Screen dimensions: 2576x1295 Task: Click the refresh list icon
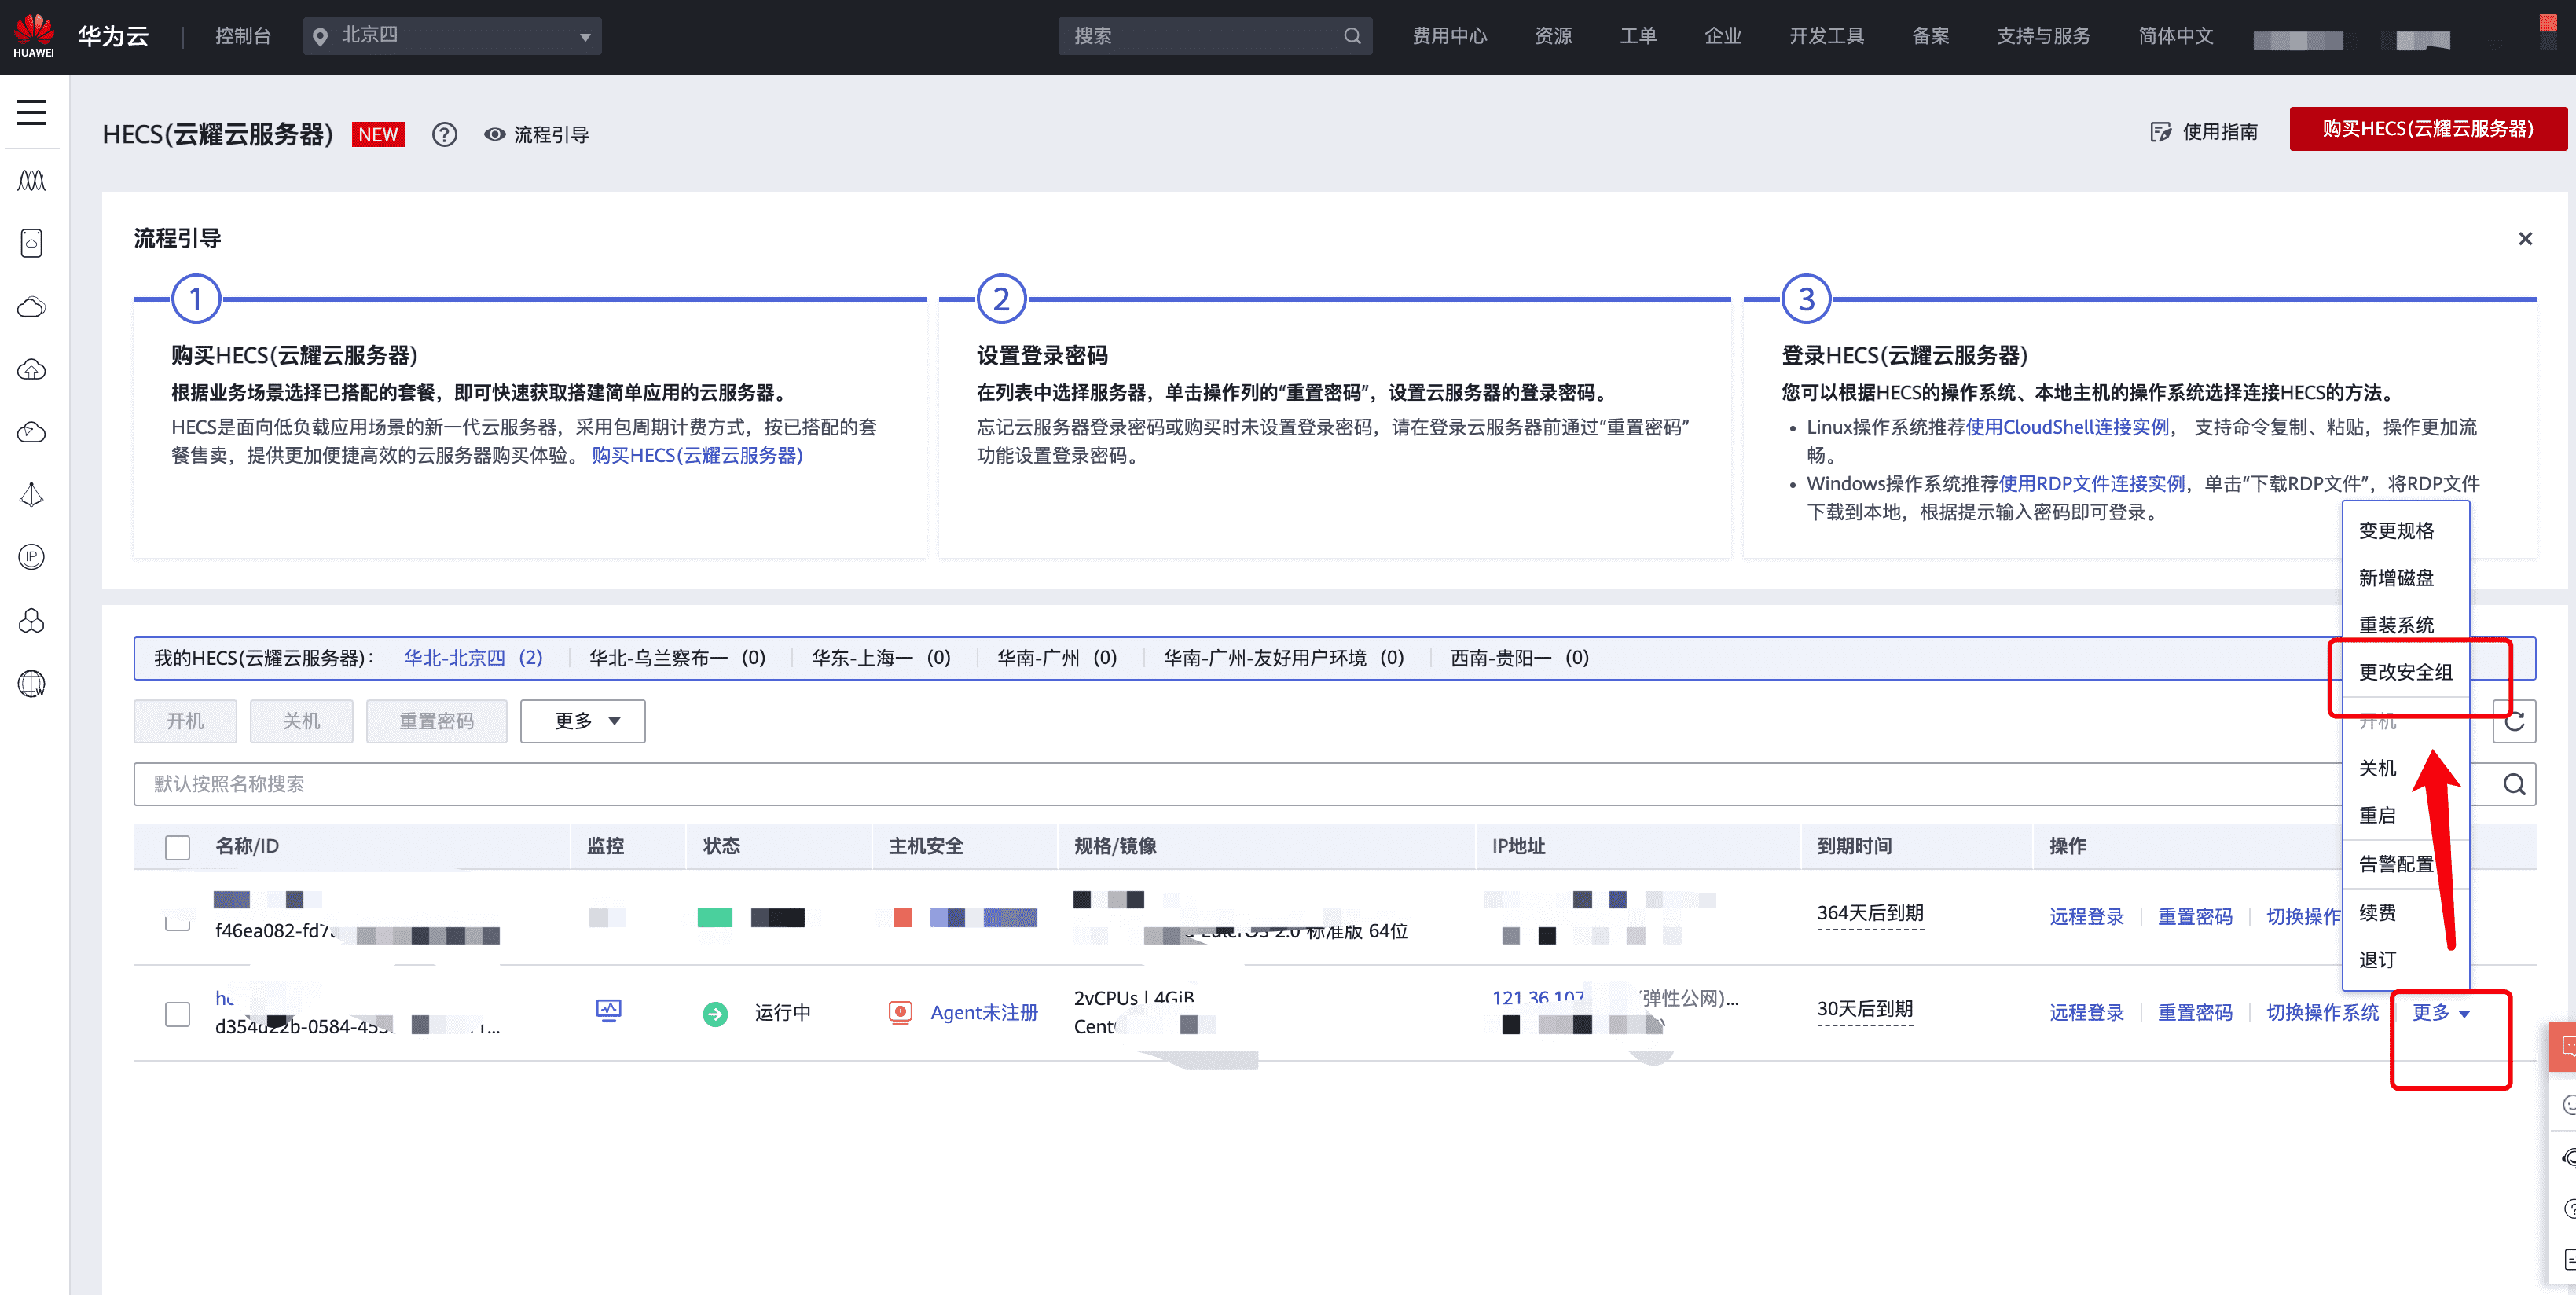pyautogui.click(x=2514, y=721)
